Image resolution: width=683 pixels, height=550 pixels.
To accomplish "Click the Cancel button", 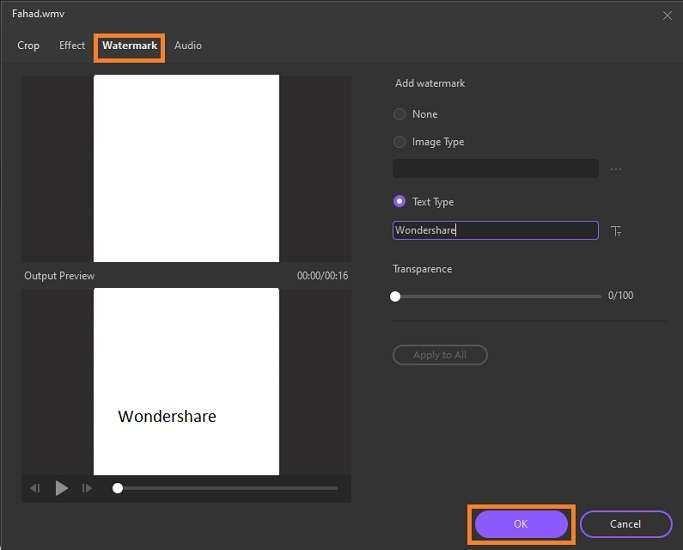I will coord(626,524).
